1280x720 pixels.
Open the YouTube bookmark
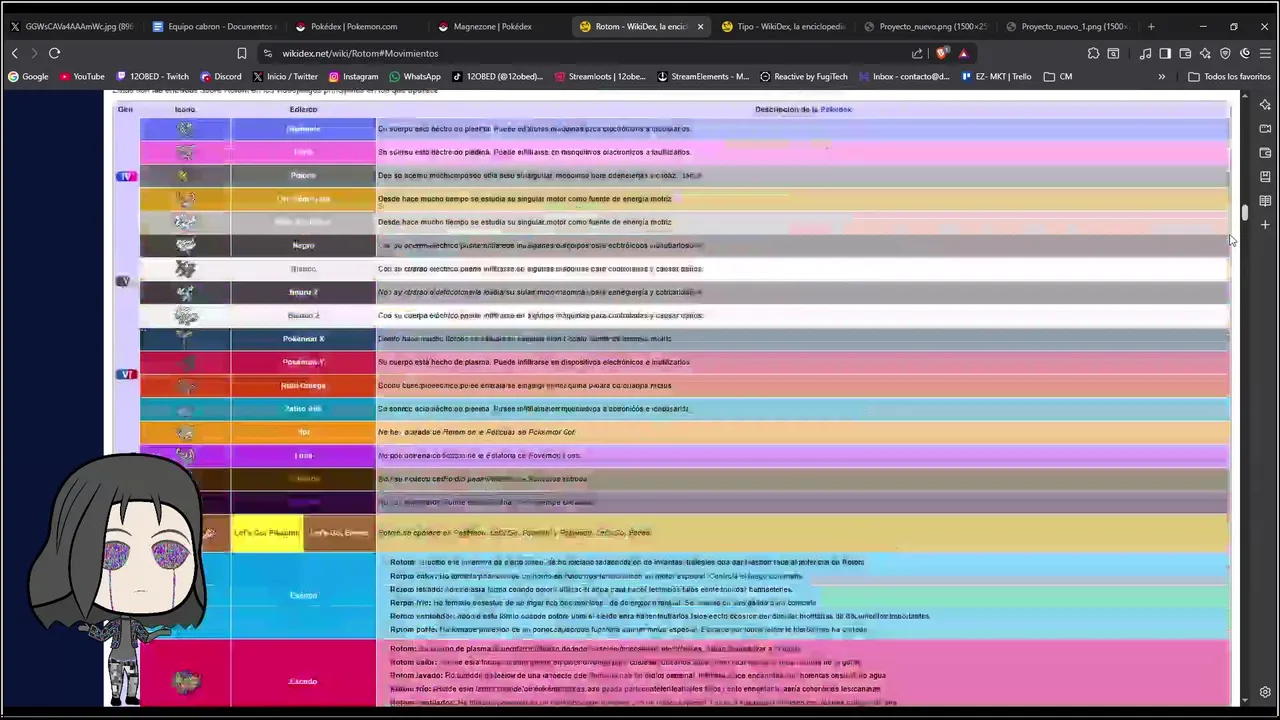coord(82,76)
